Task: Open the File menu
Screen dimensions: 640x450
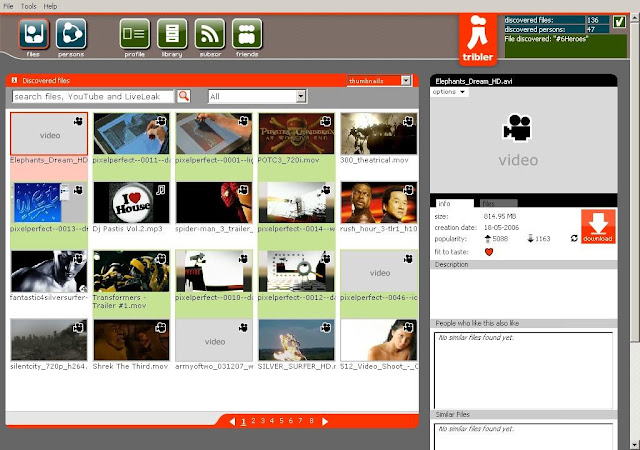Action: pyautogui.click(x=8, y=6)
